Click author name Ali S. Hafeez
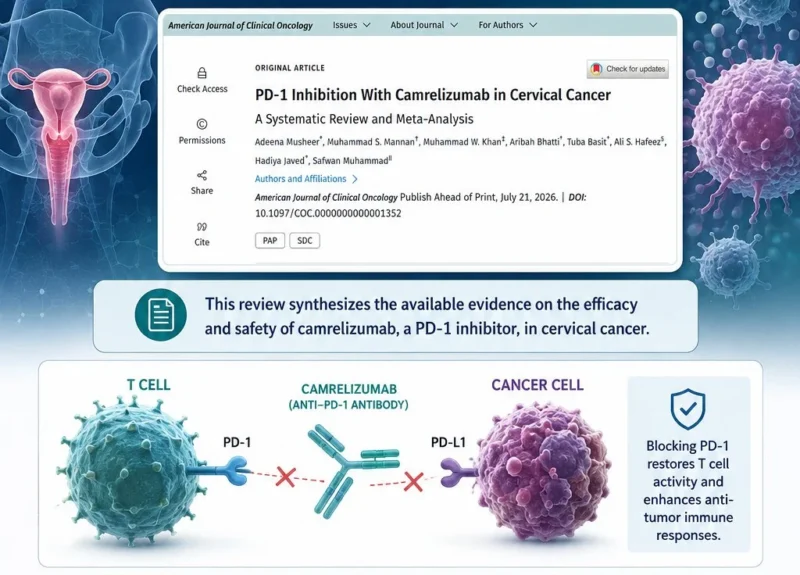 point(637,142)
